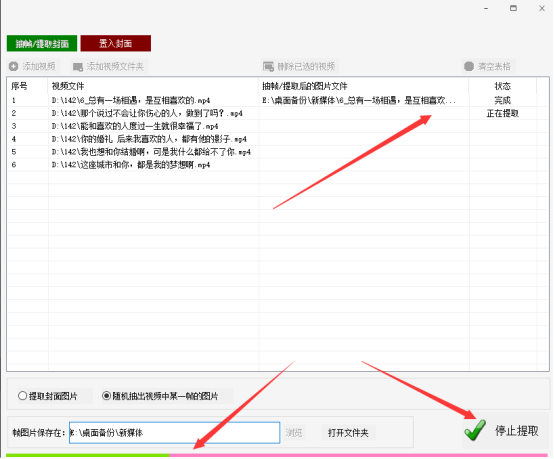554x459 pixels.
Task: Maximize the application window
Action: pyautogui.click(x=513, y=8)
